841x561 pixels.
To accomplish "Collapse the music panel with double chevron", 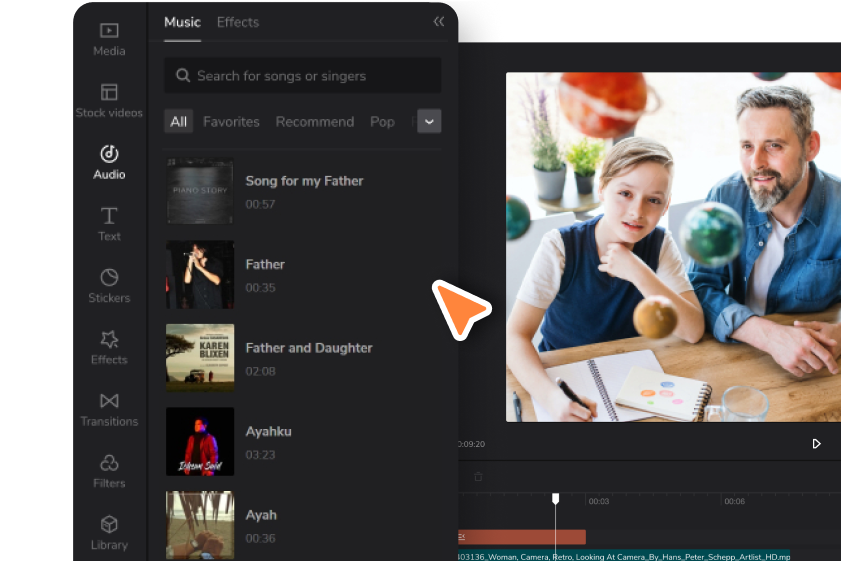I will 439,21.
